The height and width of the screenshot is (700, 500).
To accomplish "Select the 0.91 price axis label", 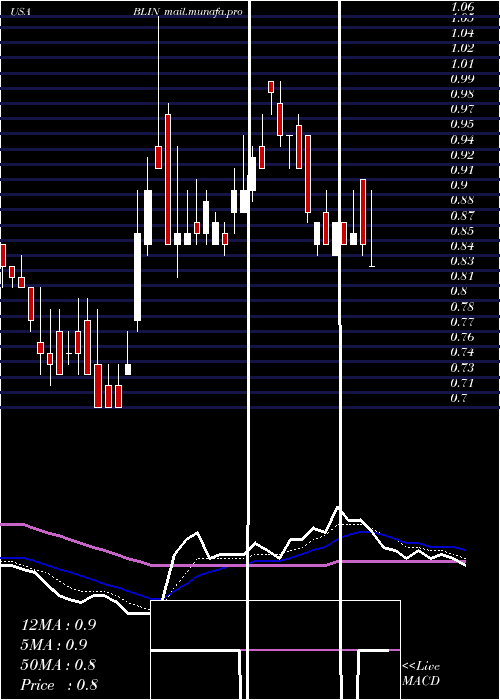I will 462,170.
